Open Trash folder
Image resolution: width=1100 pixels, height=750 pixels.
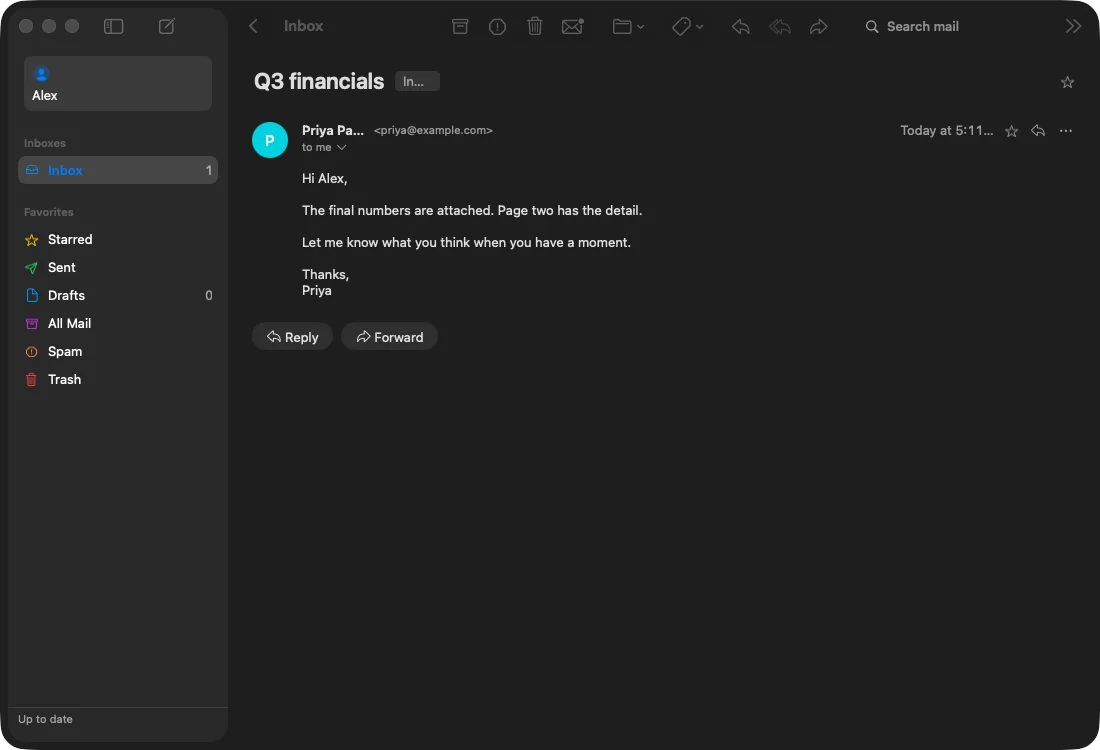[x=118, y=380]
